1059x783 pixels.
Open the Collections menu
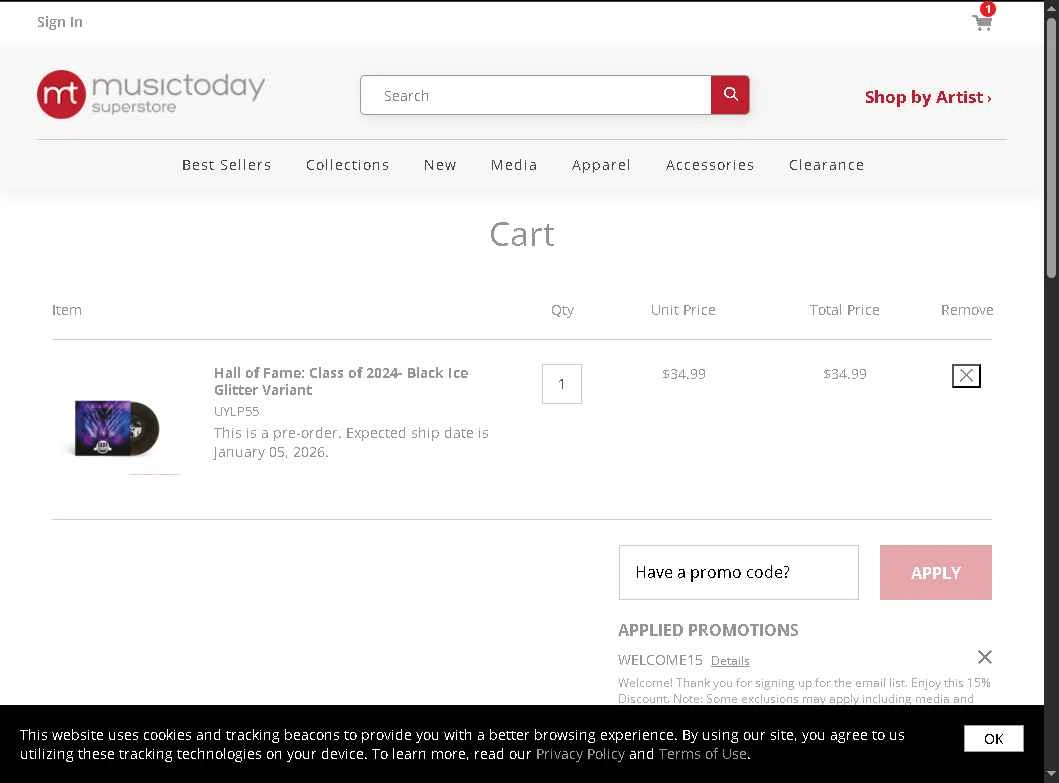[x=347, y=165]
